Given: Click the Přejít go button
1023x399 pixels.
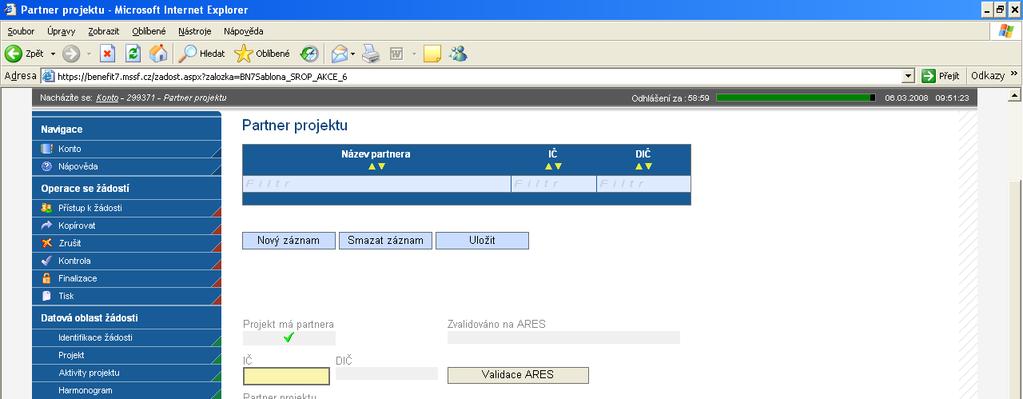Looking at the screenshot, I should click(x=941, y=76).
